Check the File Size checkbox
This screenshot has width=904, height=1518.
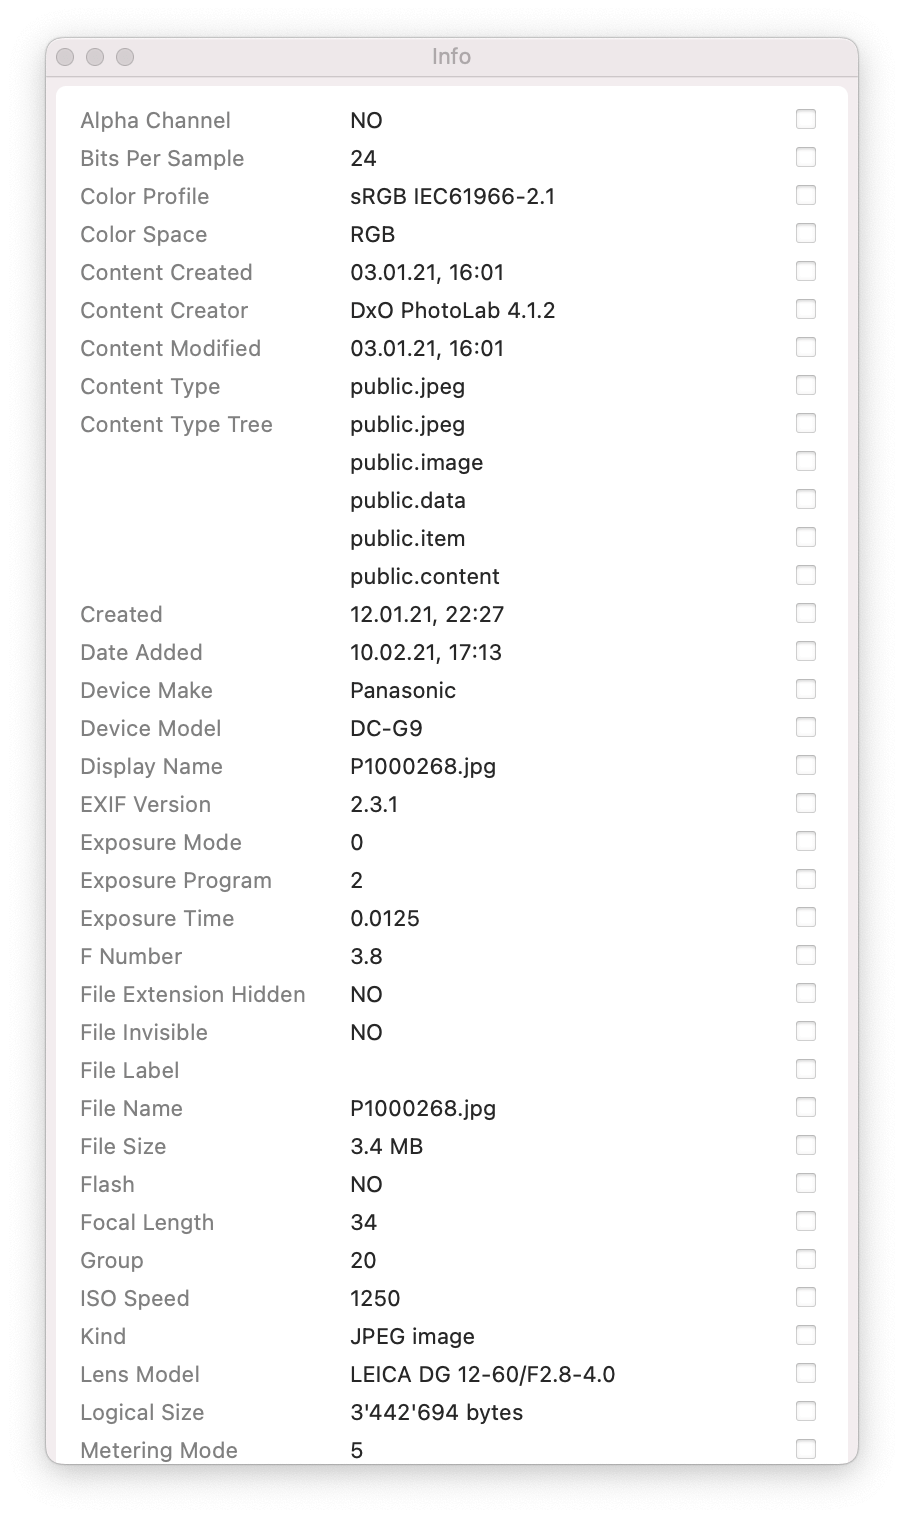click(x=805, y=1145)
